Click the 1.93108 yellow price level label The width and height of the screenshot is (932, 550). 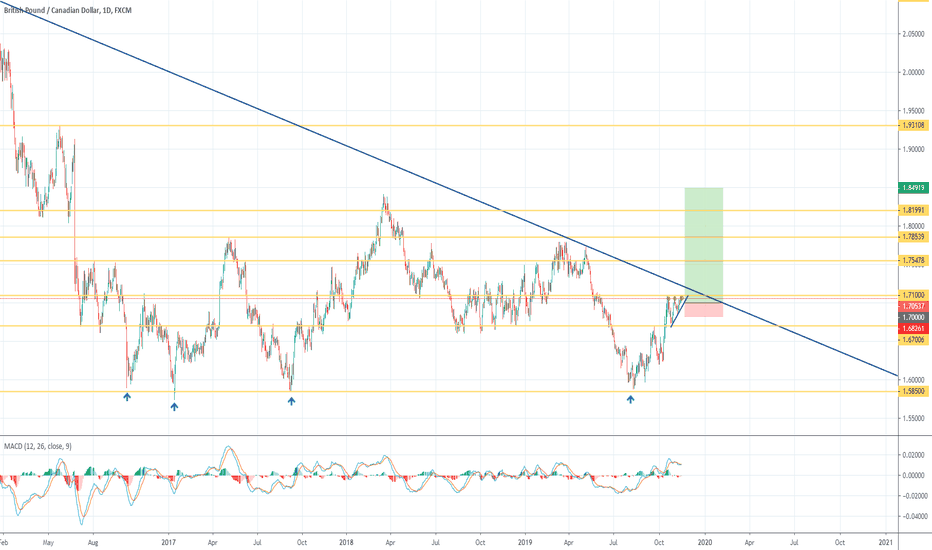pos(913,126)
